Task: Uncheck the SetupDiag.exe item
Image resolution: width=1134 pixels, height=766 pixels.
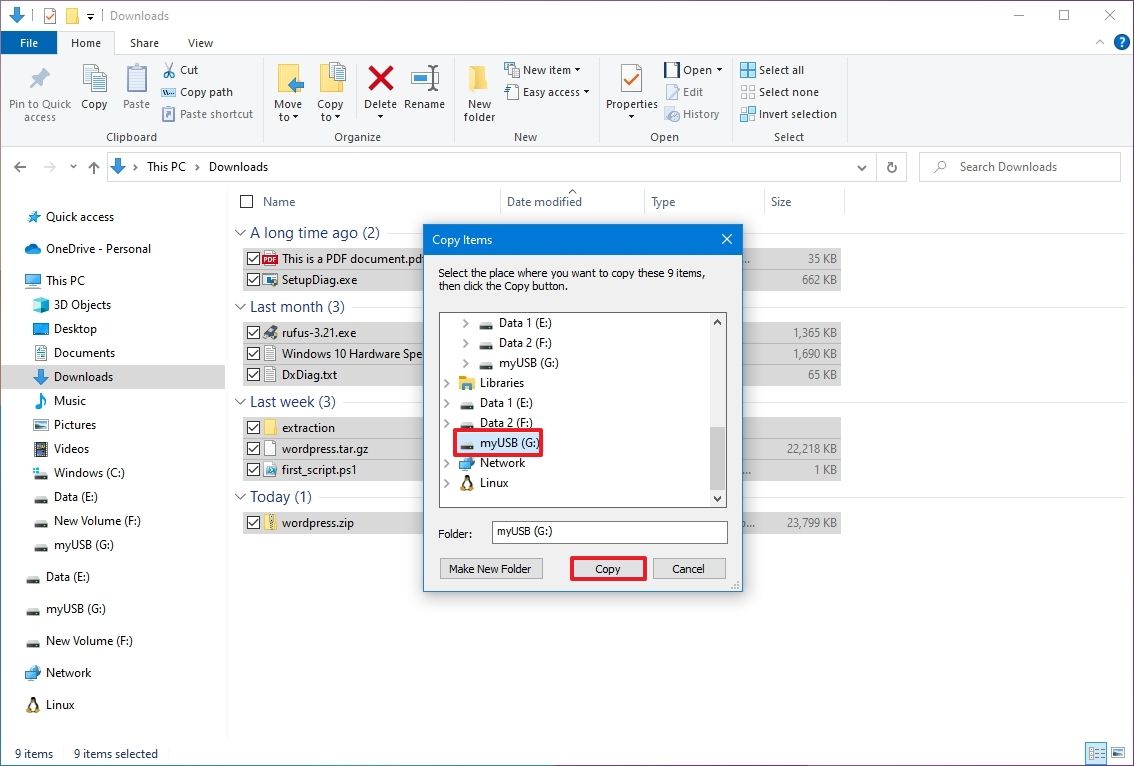Action: pos(252,280)
